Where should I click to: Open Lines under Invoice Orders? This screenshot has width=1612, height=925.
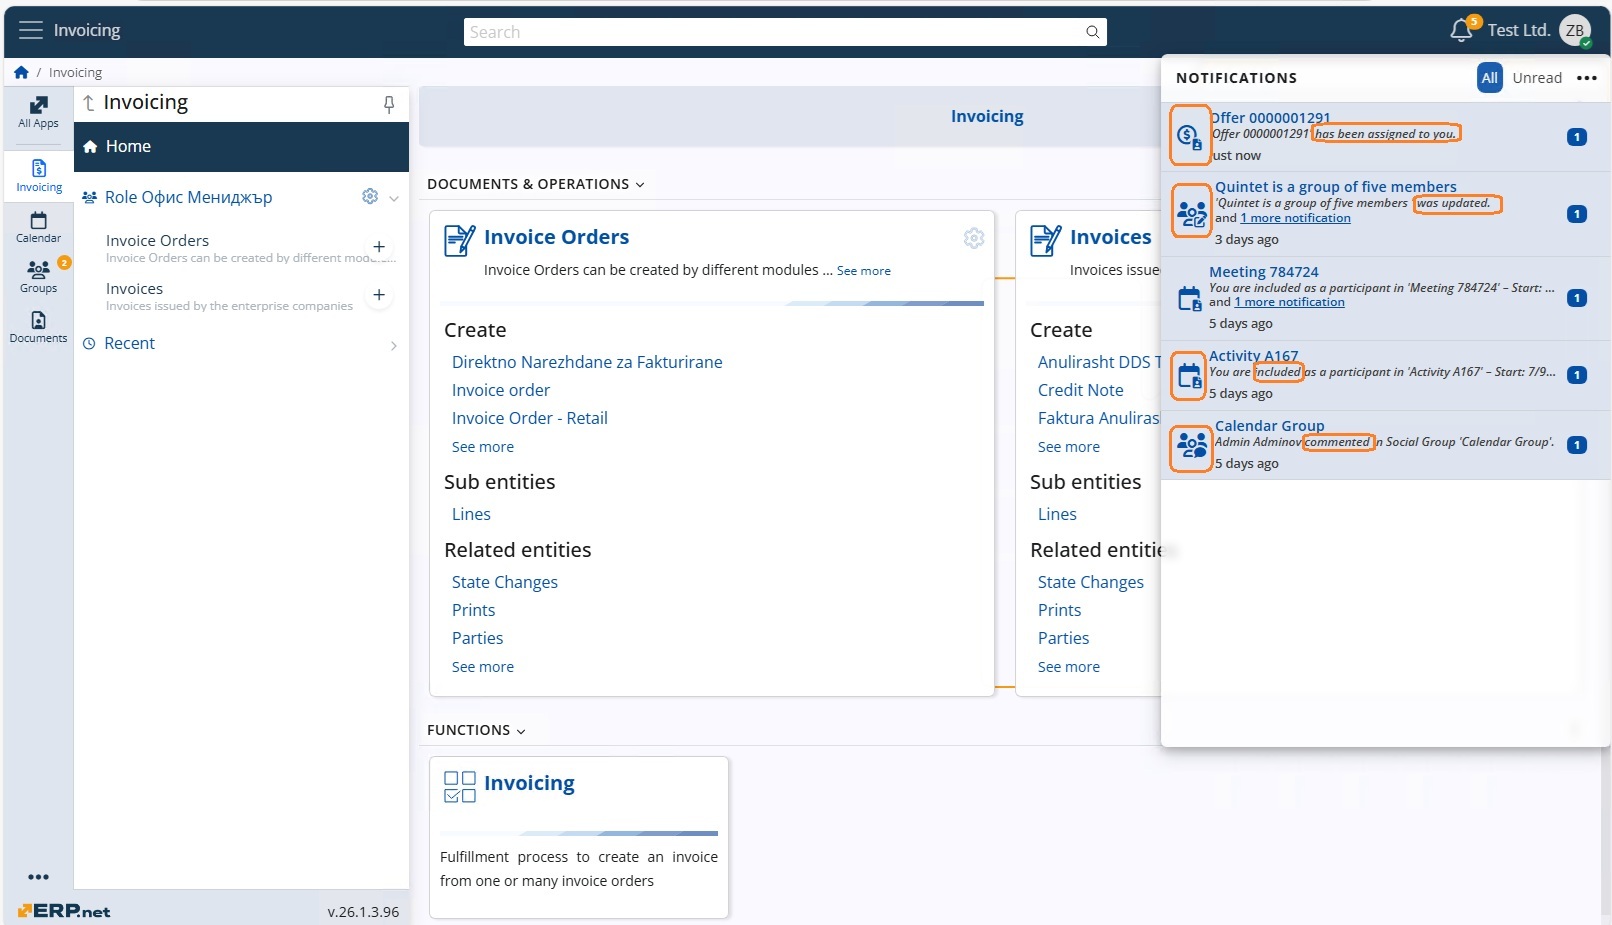[471, 514]
